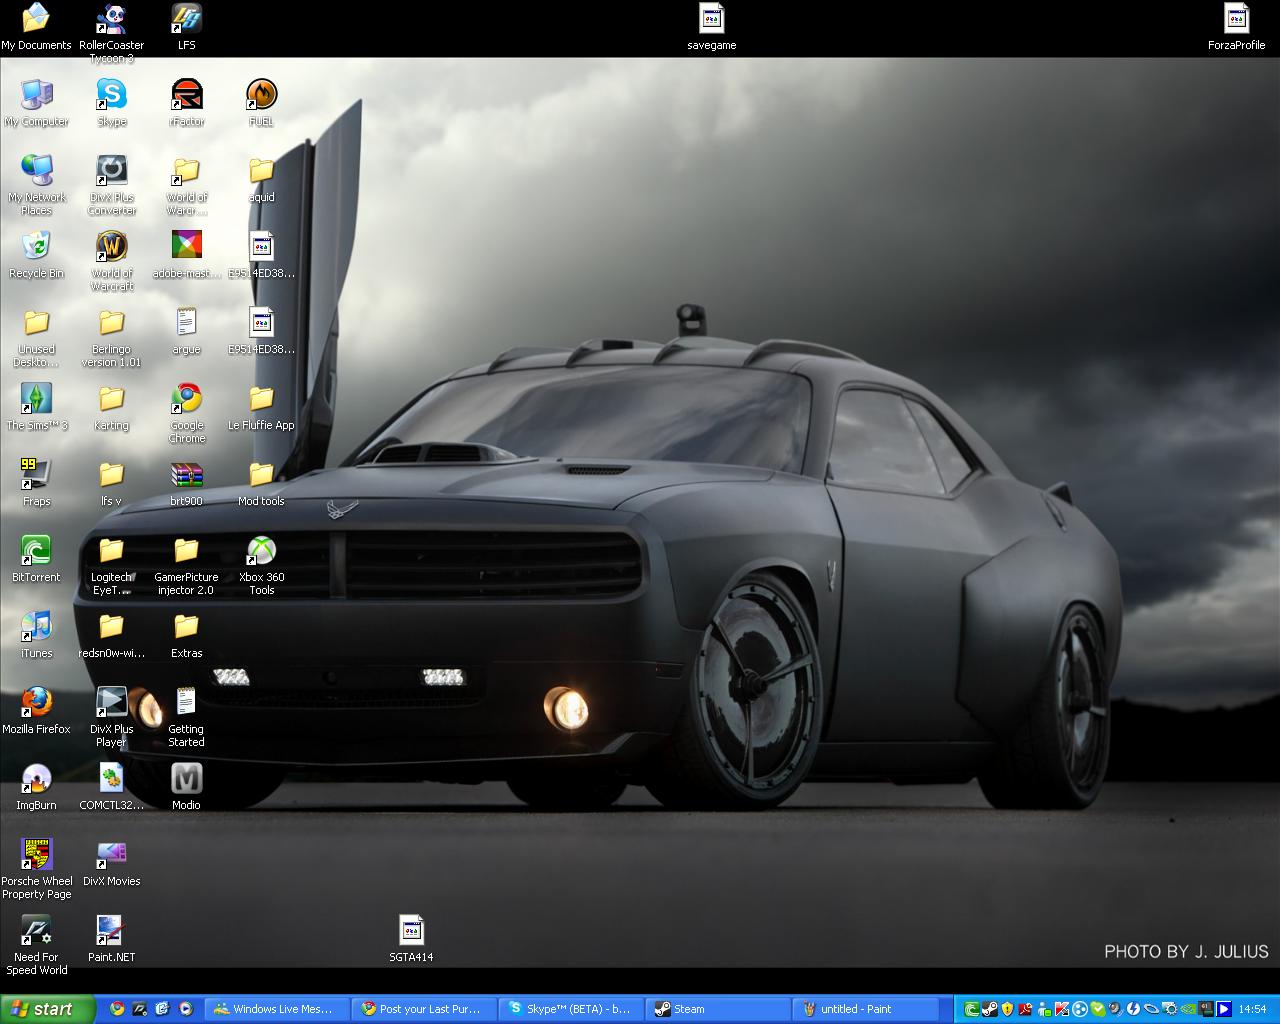Select the GamerPicture injector 2.0 folder
Screen dimensions: 1280x1024
point(187,565)
